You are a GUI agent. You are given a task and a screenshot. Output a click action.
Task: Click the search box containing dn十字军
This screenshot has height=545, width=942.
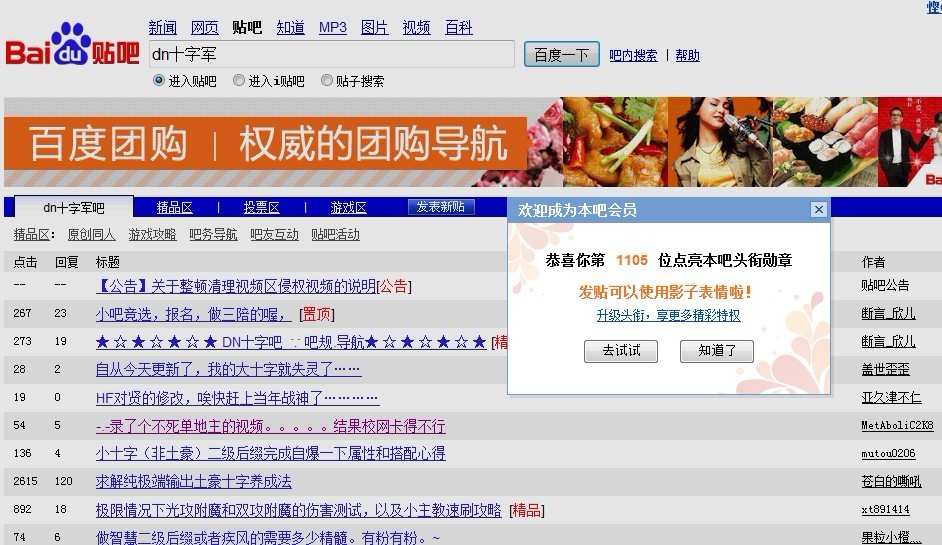click(x=331, y=54)
